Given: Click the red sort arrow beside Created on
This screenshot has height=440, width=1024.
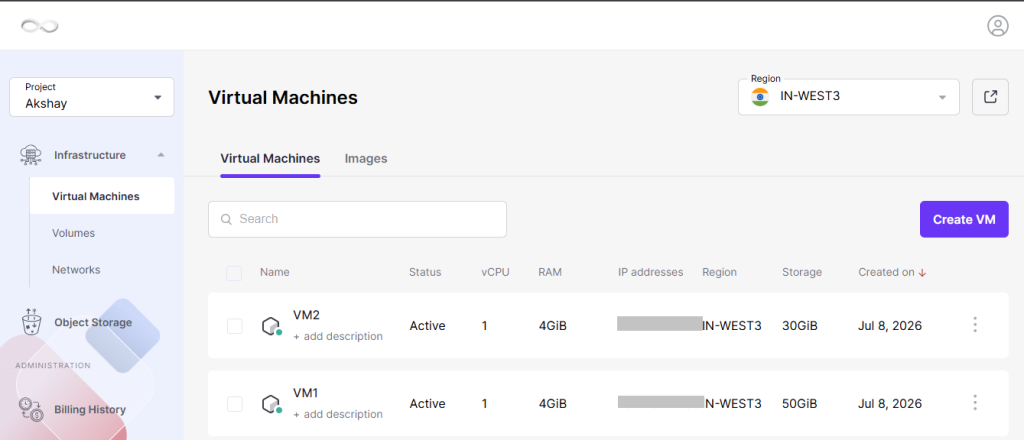Looking at the screenshot, I should [922, 273].
